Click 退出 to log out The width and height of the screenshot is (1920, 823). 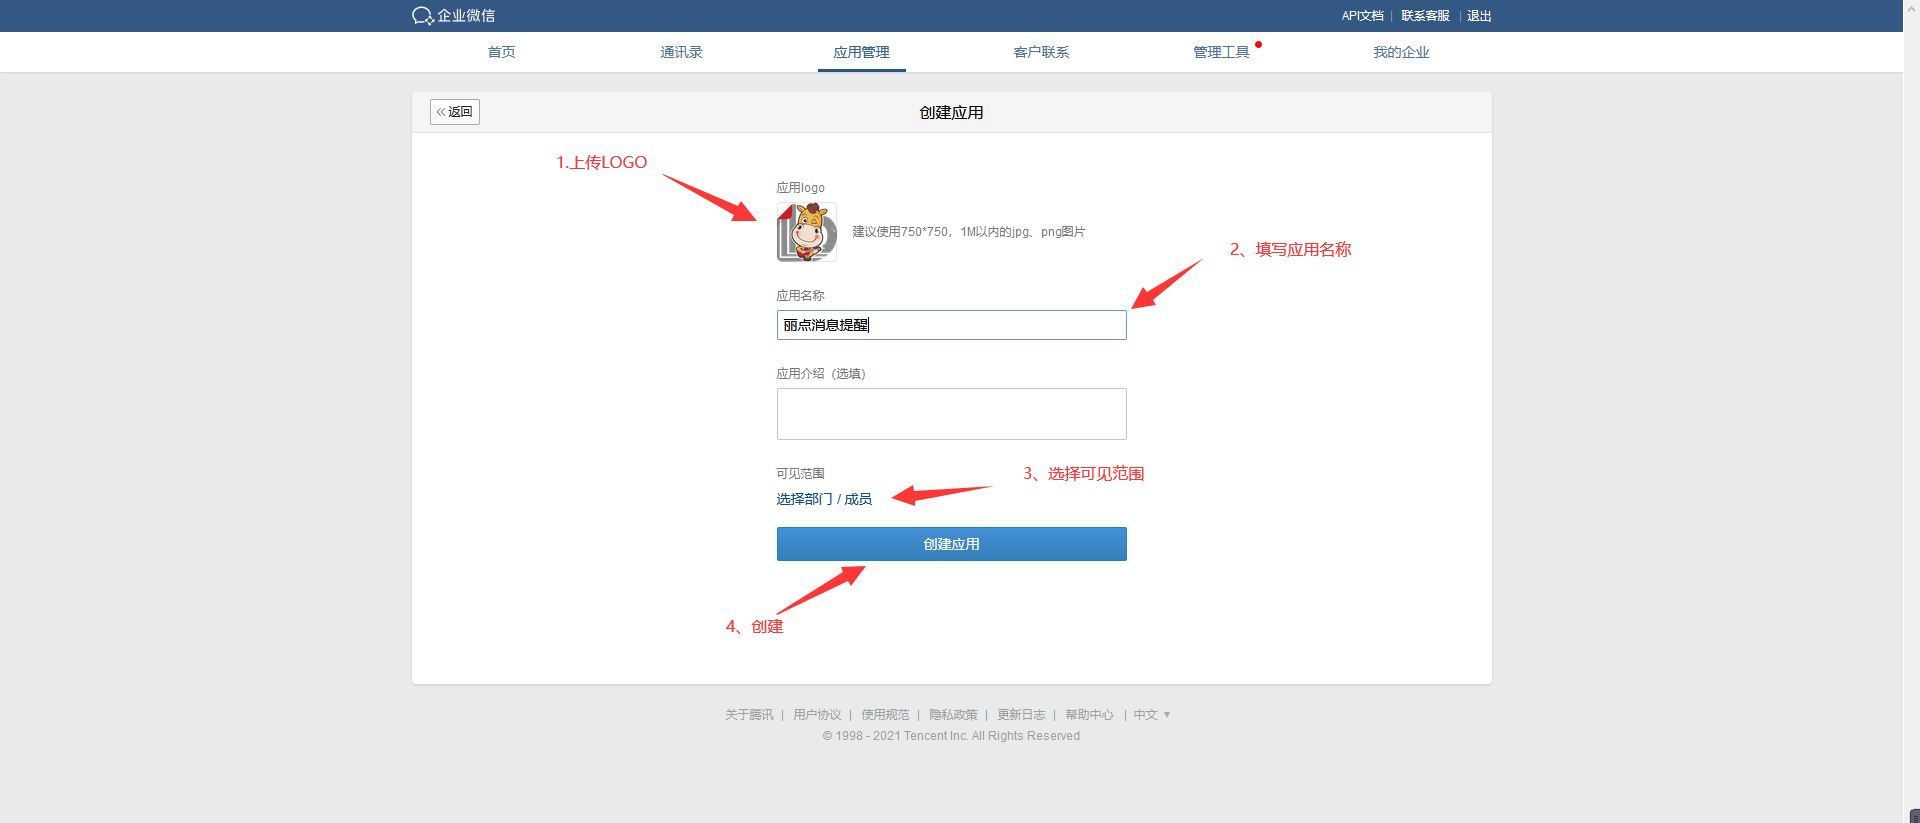coord(1479,16)
